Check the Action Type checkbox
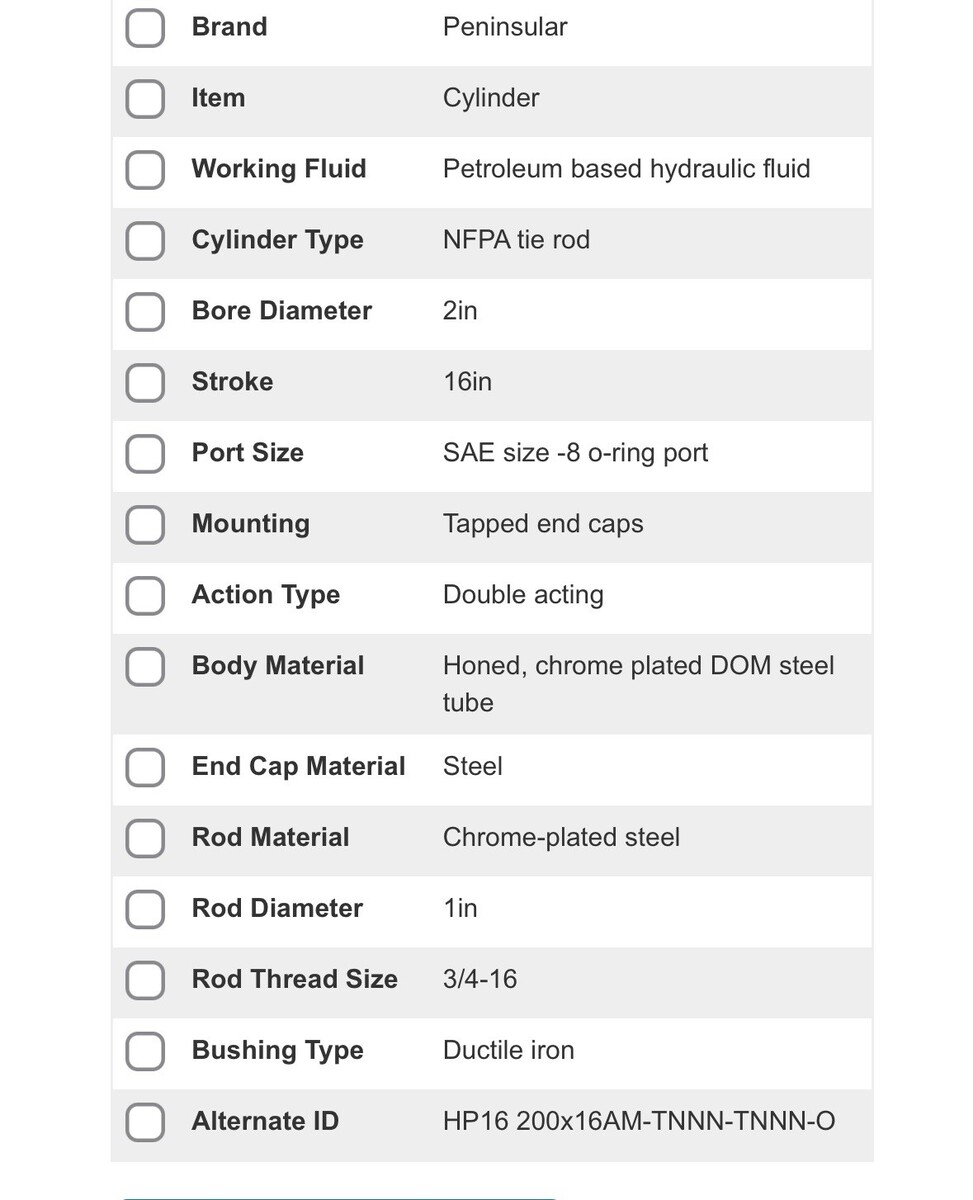Screen dimensions: 973x1200 pos(145,595)
